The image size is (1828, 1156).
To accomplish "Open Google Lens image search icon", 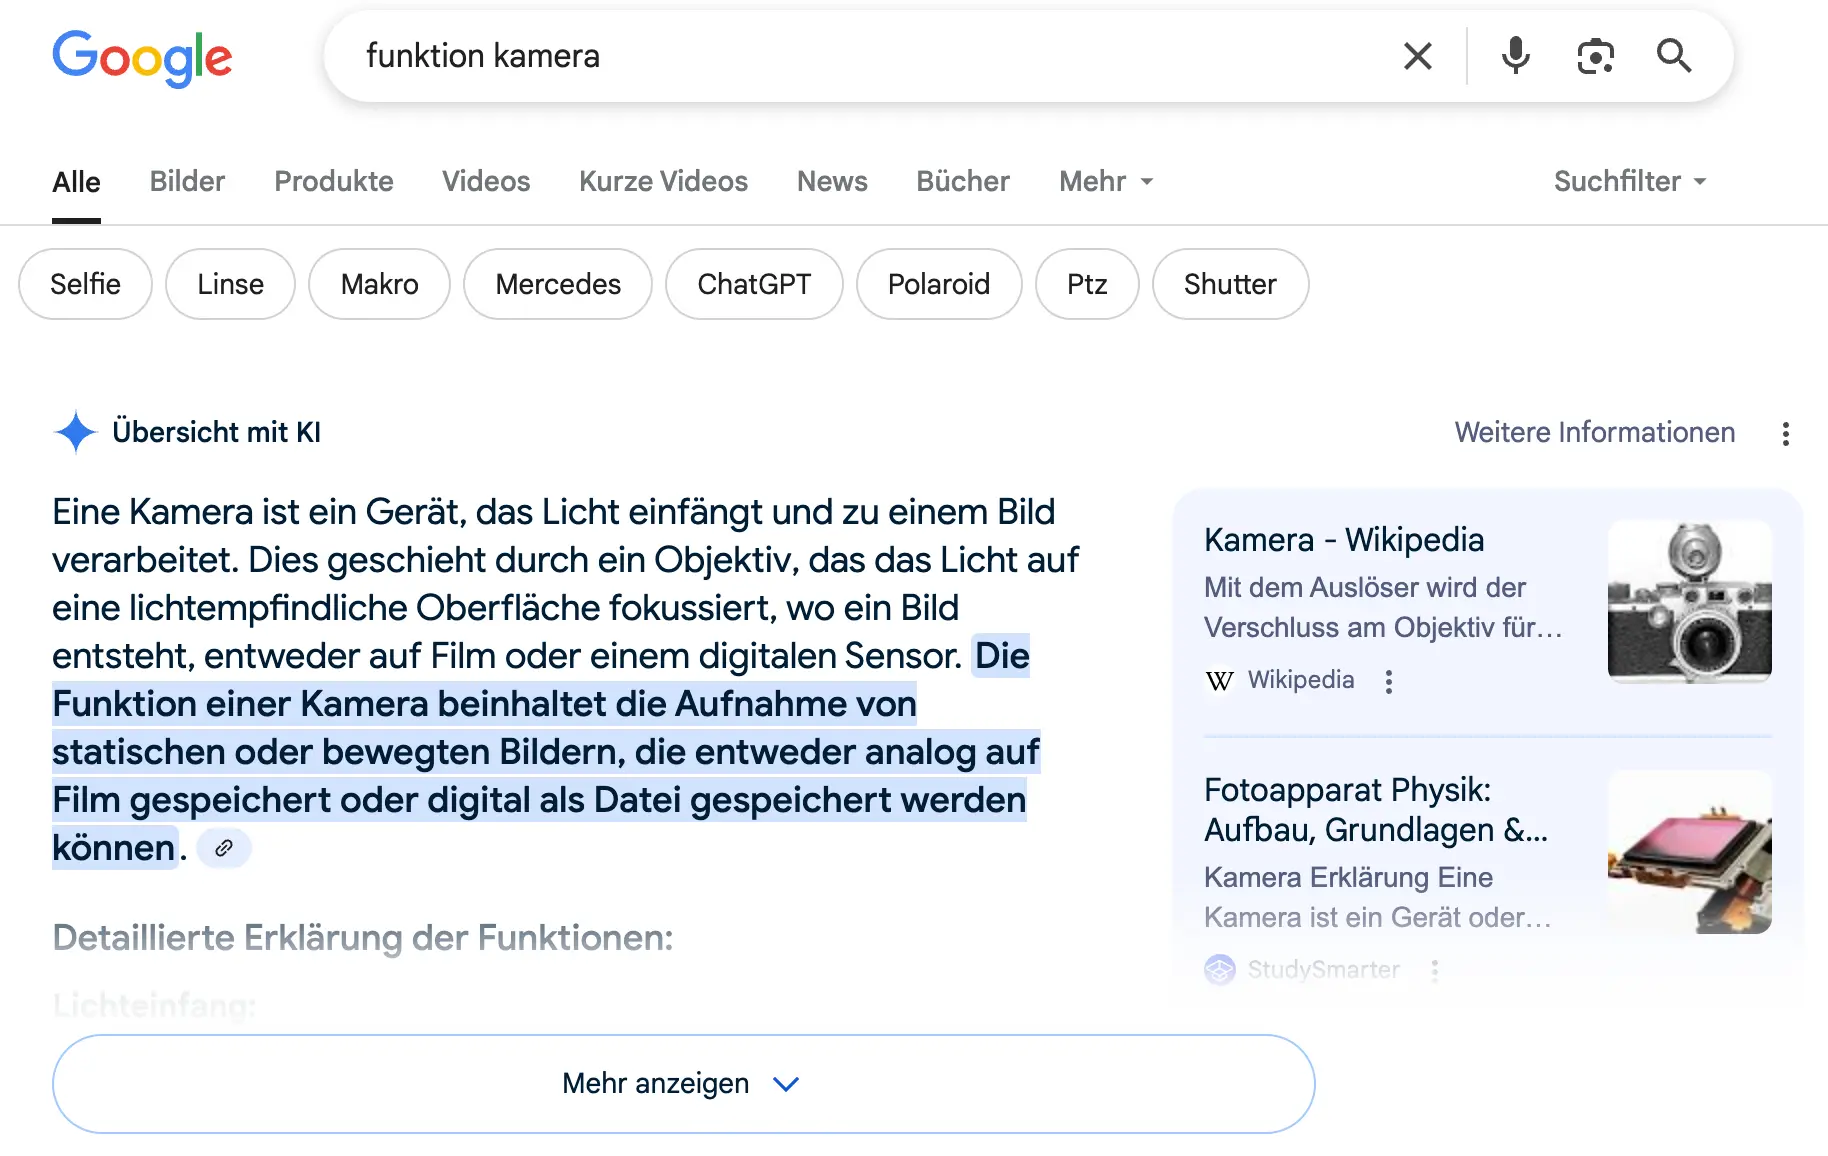I will point(1595,56).
